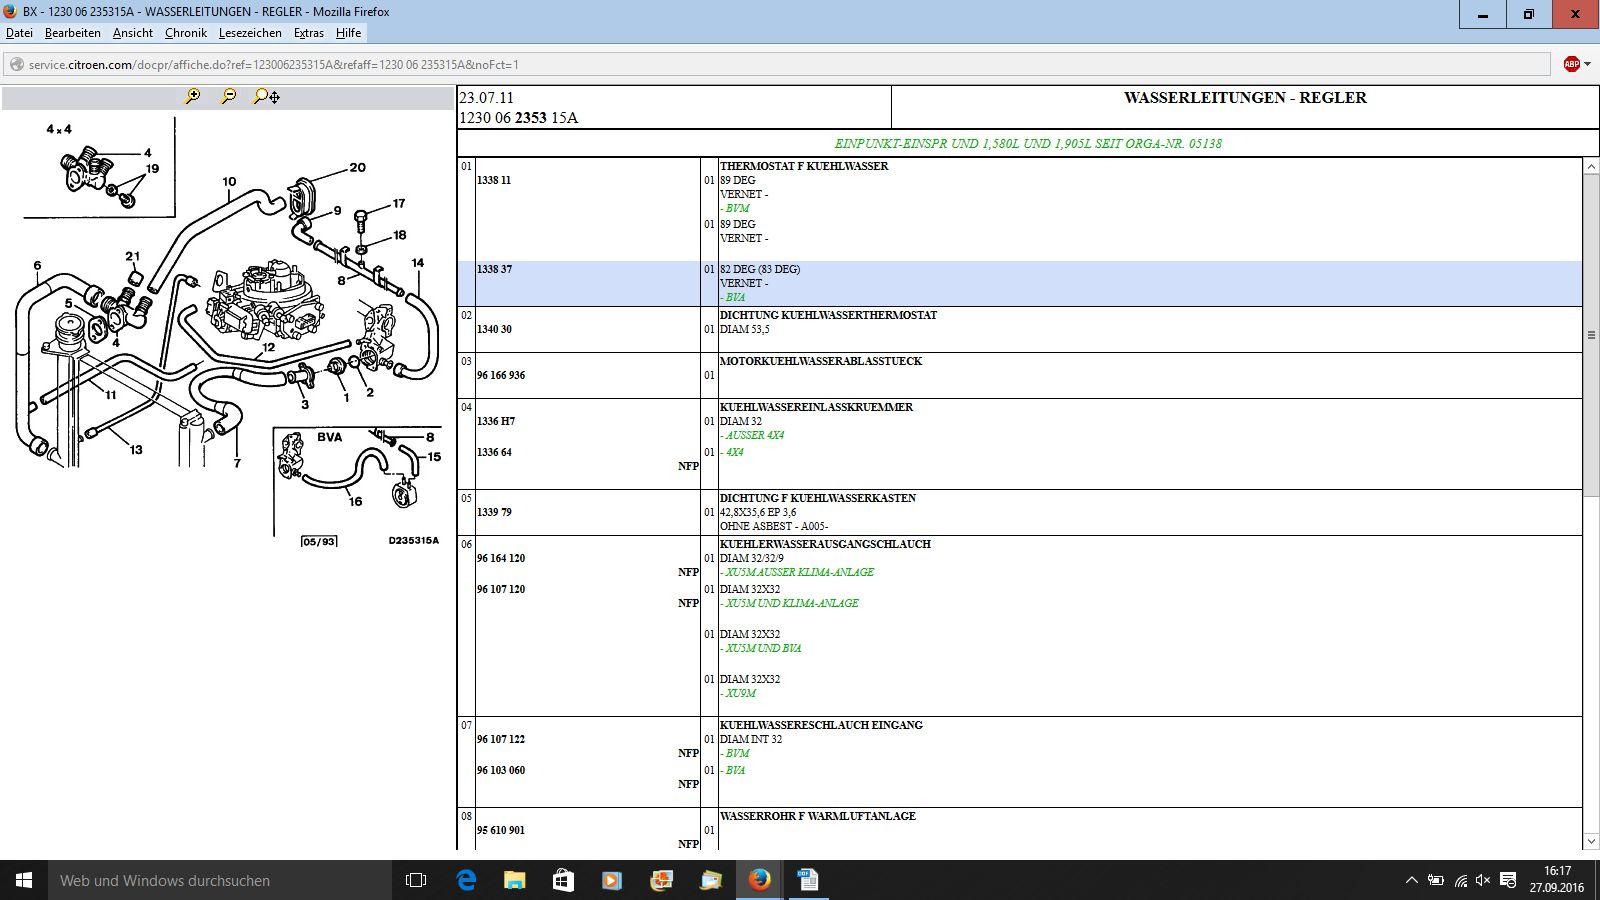Select part number 96 107 120
This screenshot has height=900, width=1600.
pos(501,589)
